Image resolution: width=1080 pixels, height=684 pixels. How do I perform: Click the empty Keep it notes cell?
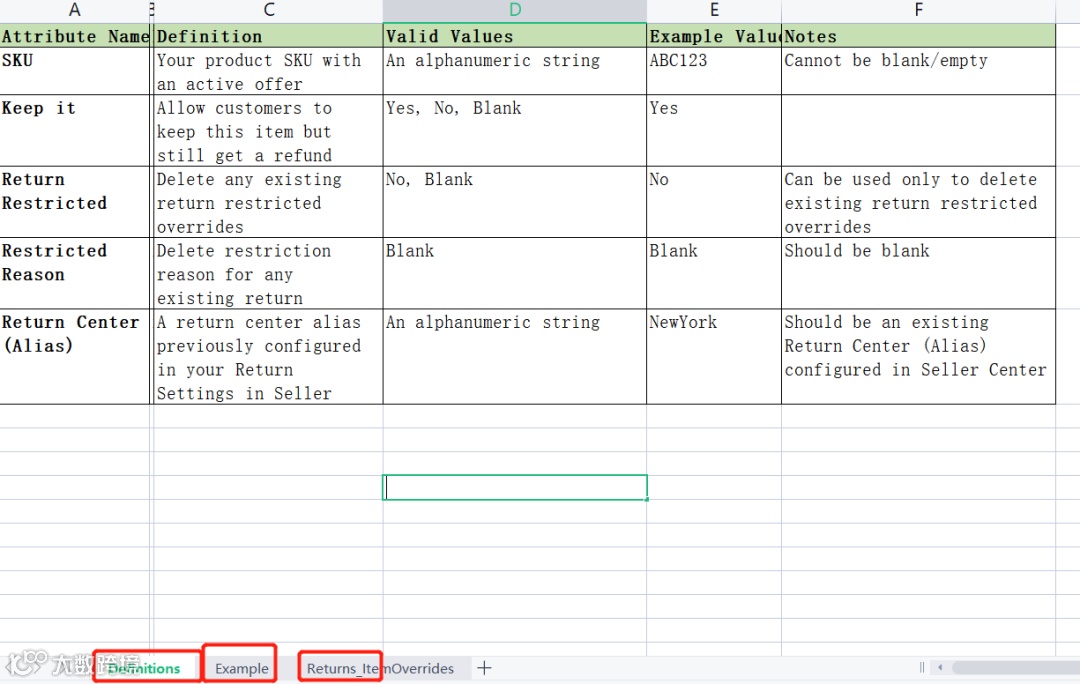(918, 131)
